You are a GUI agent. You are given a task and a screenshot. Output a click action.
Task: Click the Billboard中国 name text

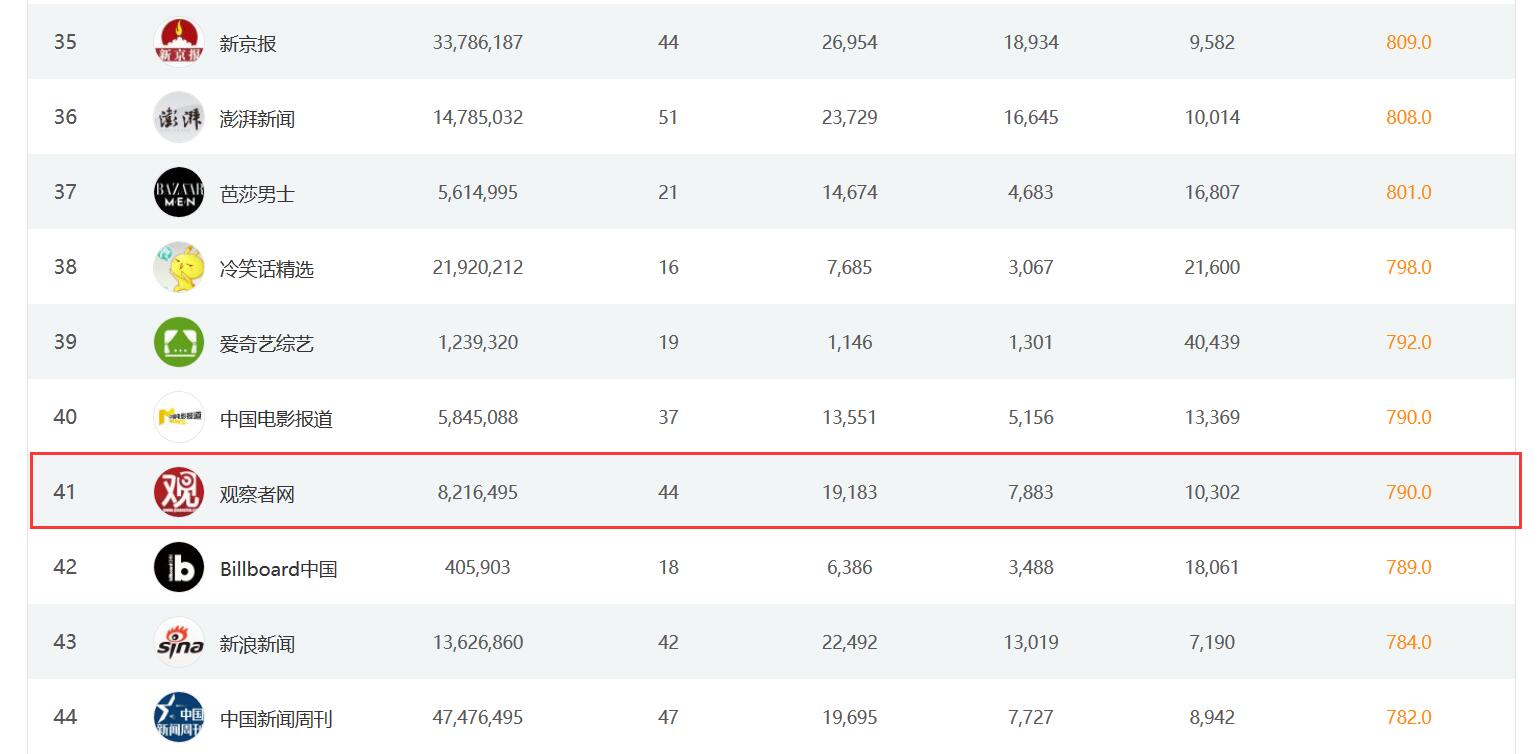click(x=278, y=569)
